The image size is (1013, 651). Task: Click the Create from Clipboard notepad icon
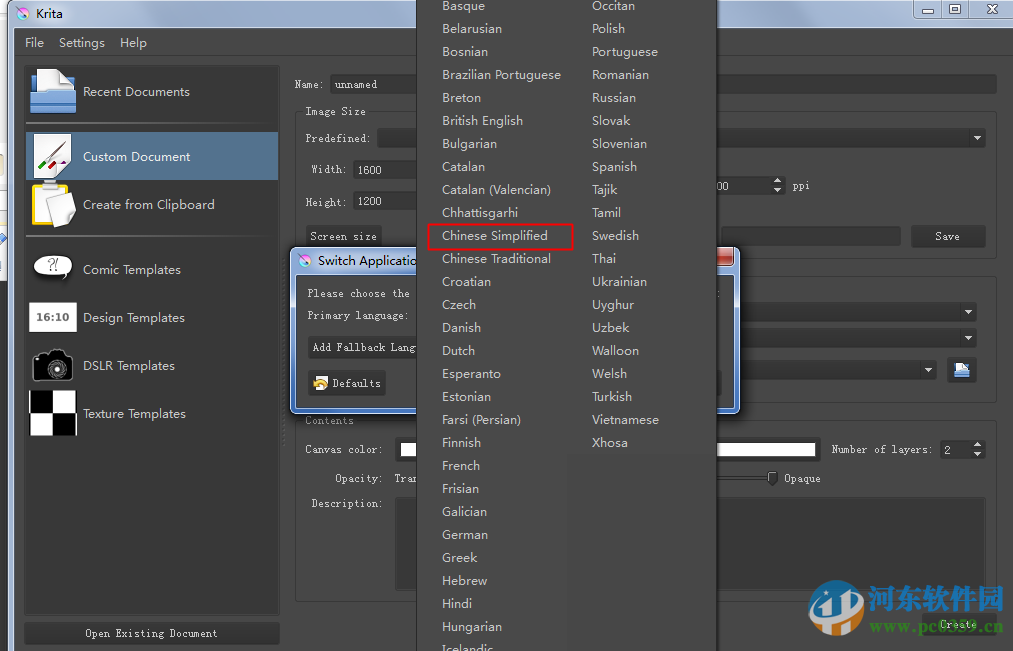point(51,204)
